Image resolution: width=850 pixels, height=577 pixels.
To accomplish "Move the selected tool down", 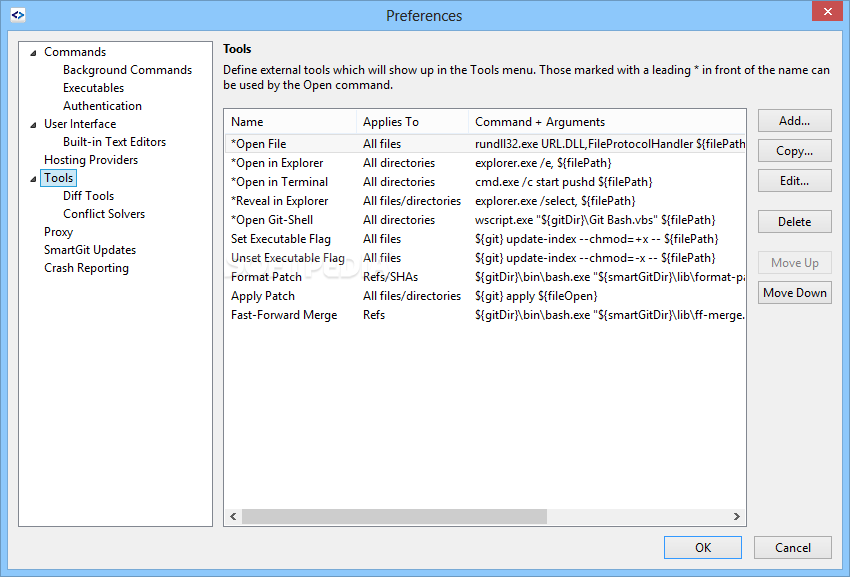I will [794, 293].
